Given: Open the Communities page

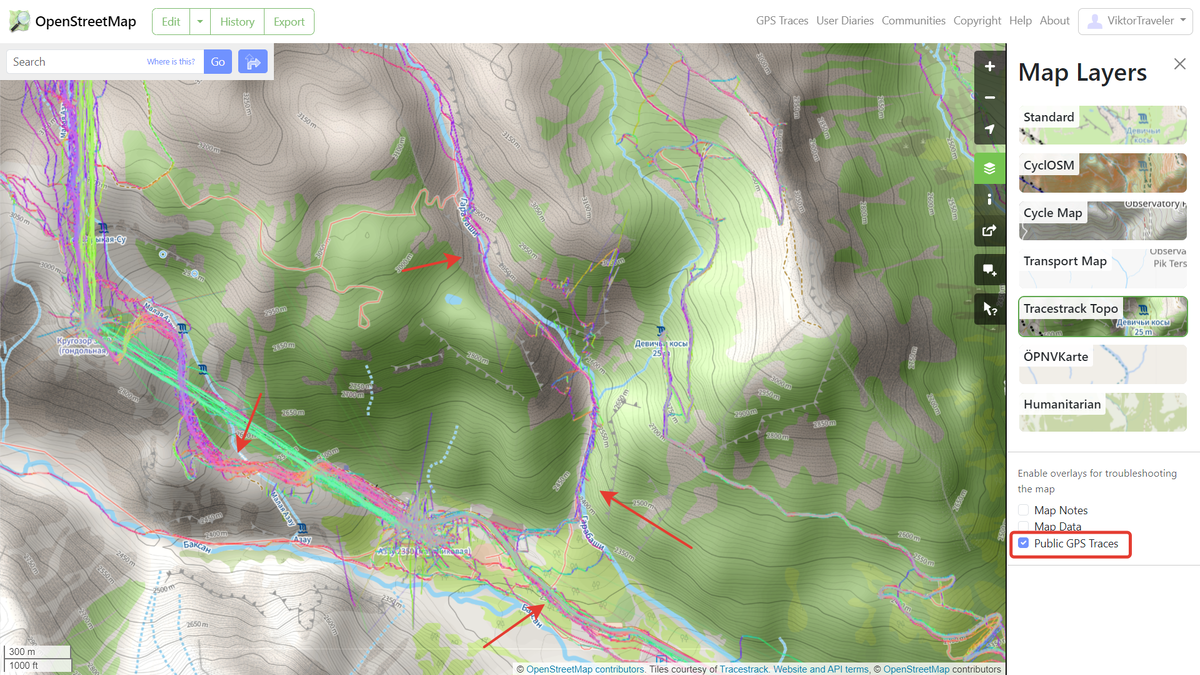Looking at the screenshot, I should point(914,21).
